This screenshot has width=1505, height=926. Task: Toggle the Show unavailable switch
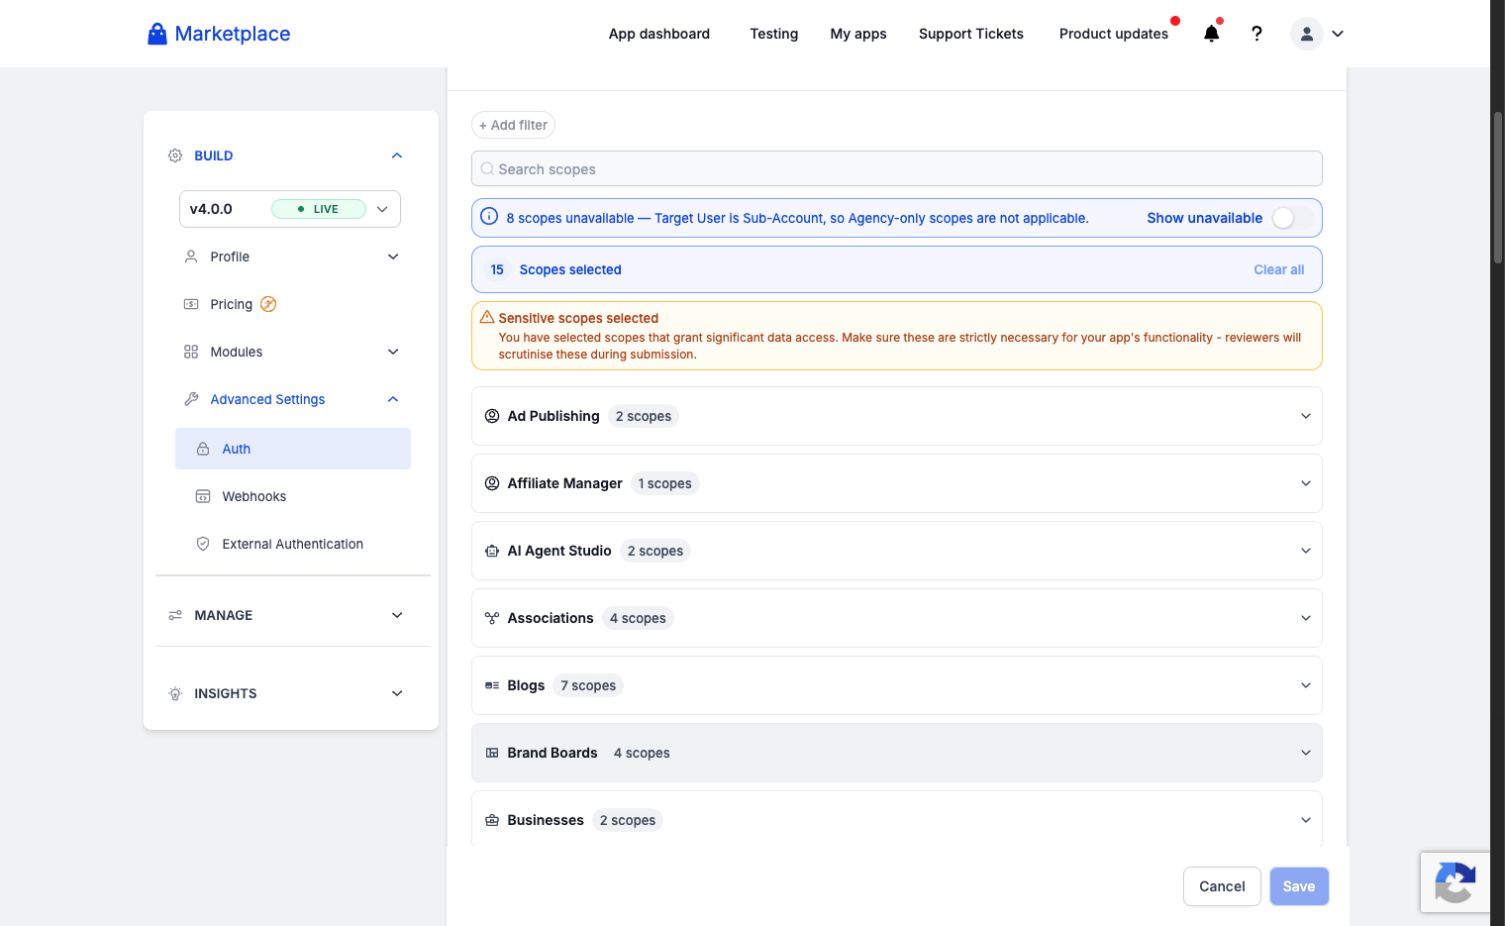tap(1291, 218)
